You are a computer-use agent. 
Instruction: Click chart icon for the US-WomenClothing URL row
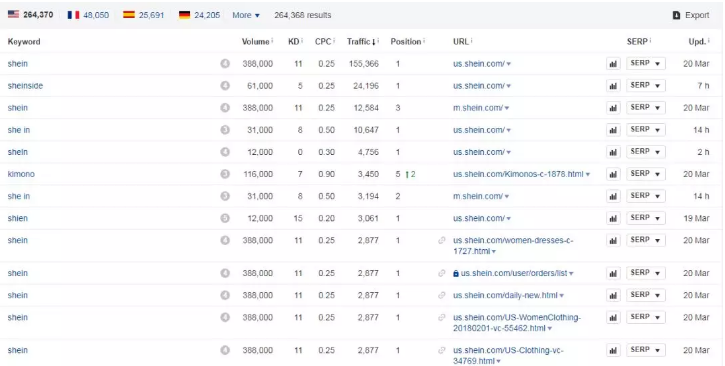pos(613,317)
